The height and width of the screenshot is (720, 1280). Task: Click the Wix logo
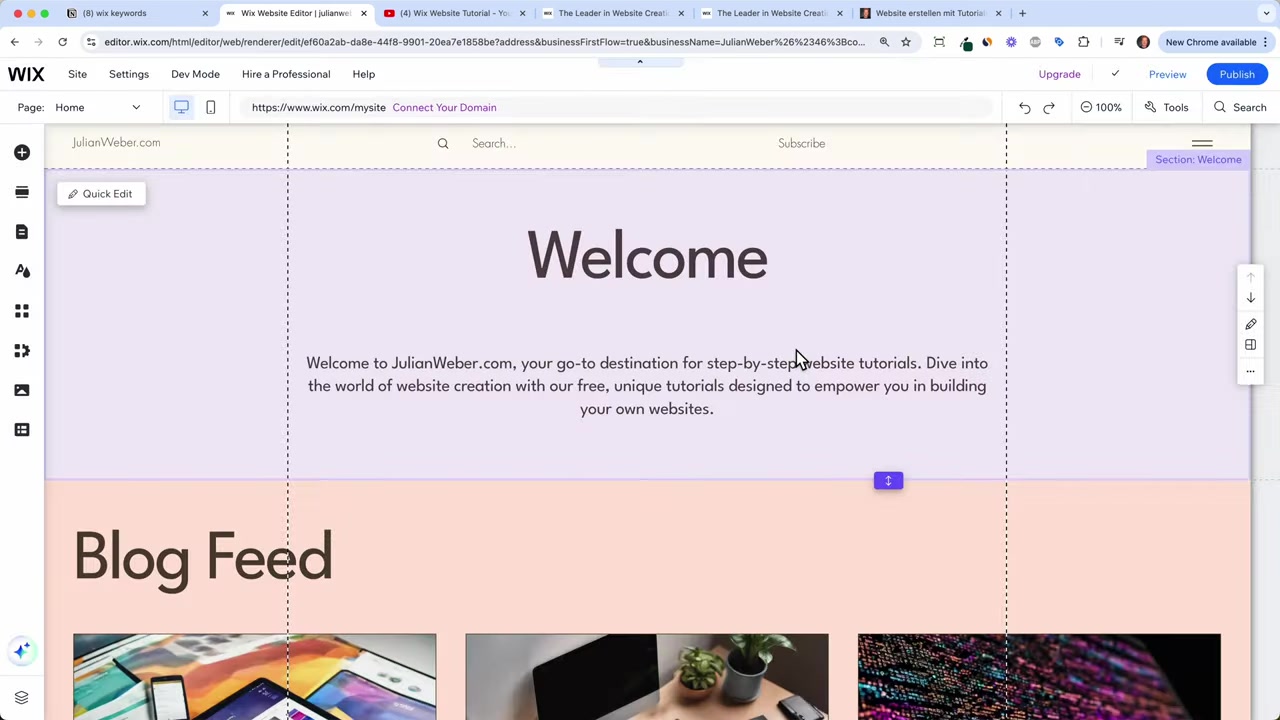point(26,74)
